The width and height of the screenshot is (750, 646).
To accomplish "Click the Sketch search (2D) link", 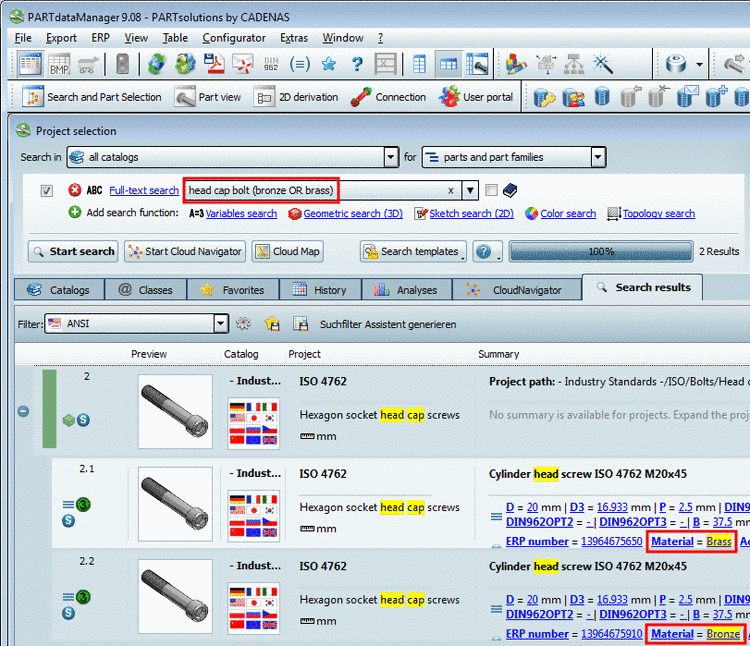I will coord(472,213).
